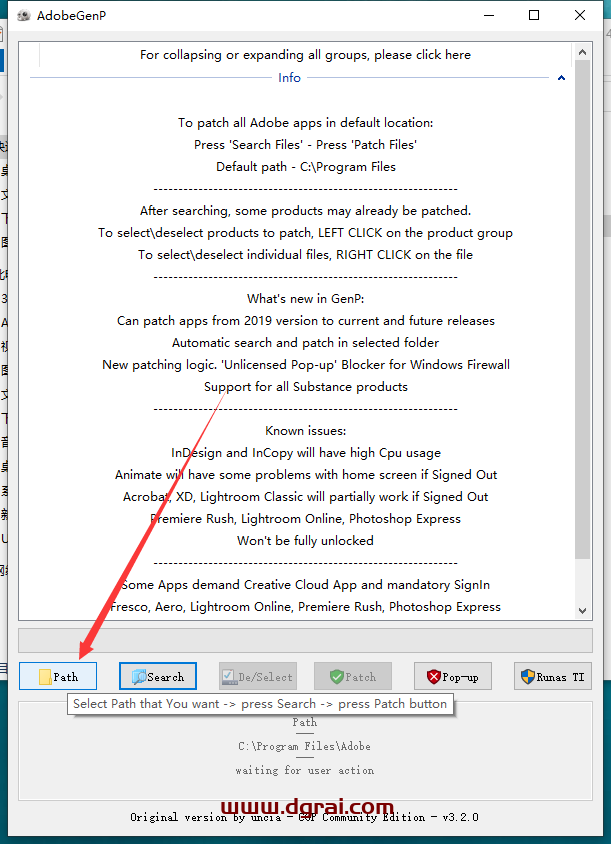Click 'To patch all Adobe apps in default location:'
The height and width of the screenshot is (844, 611).
tap(306, 123)
